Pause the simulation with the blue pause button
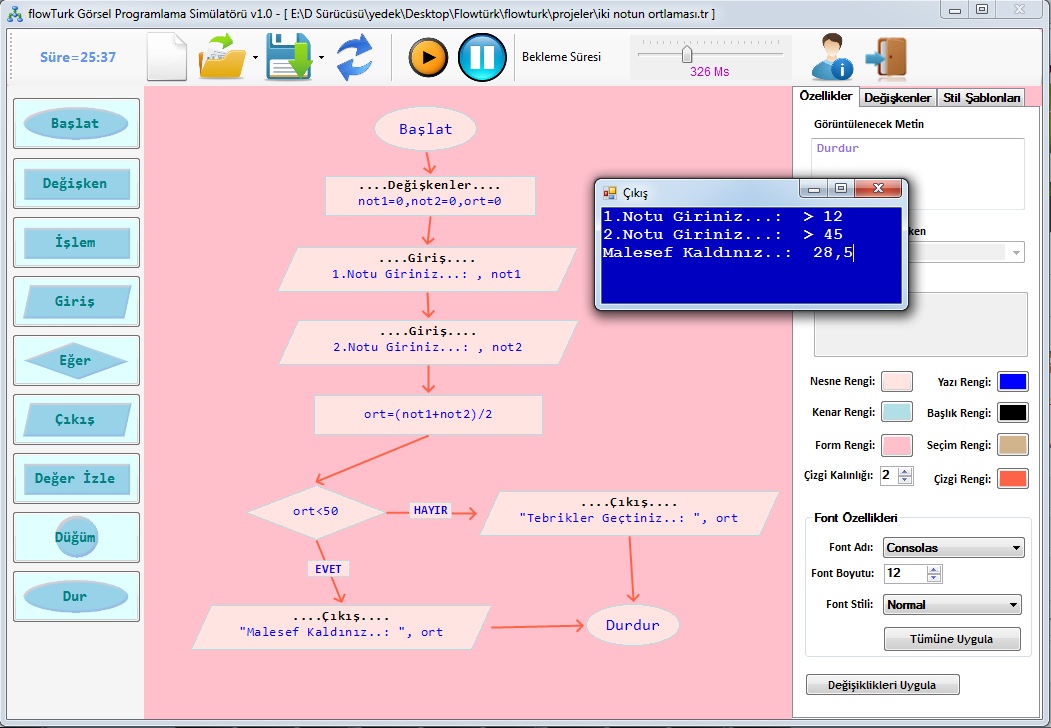1051x728 pixels. click(482, 57)
